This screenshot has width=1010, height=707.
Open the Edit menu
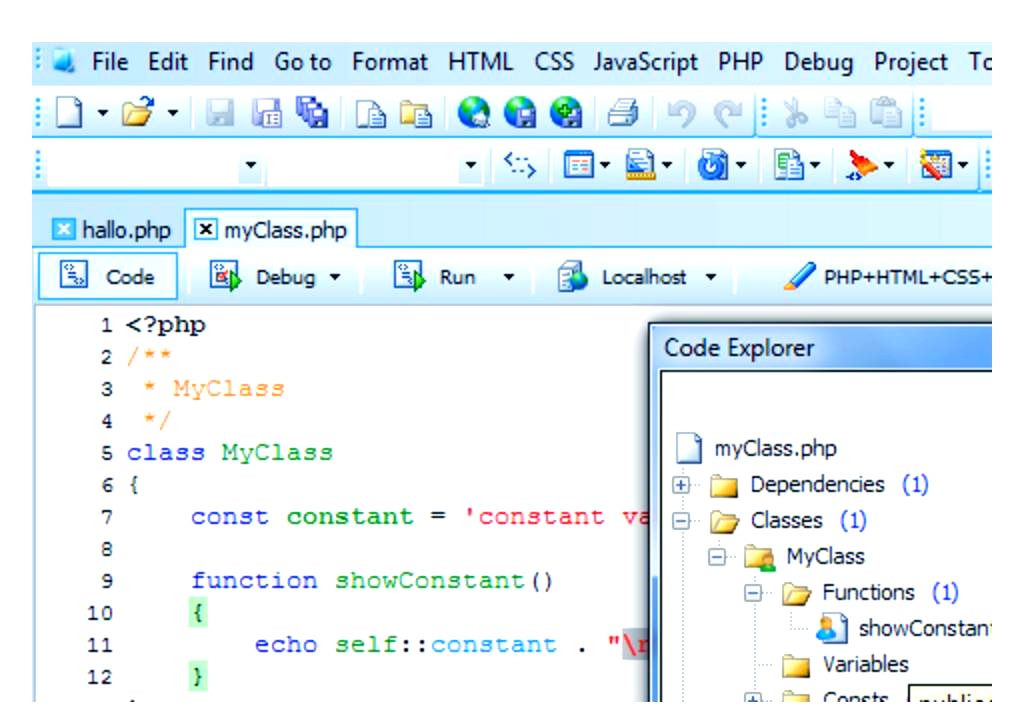[167, 62]
